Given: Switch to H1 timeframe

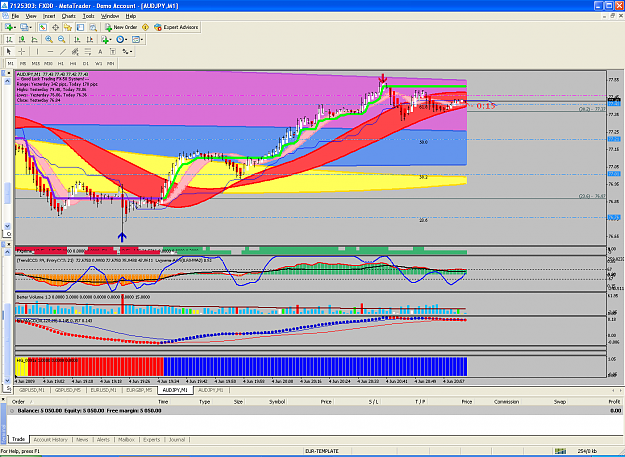Looking at the screenshot, I should 61,63.
